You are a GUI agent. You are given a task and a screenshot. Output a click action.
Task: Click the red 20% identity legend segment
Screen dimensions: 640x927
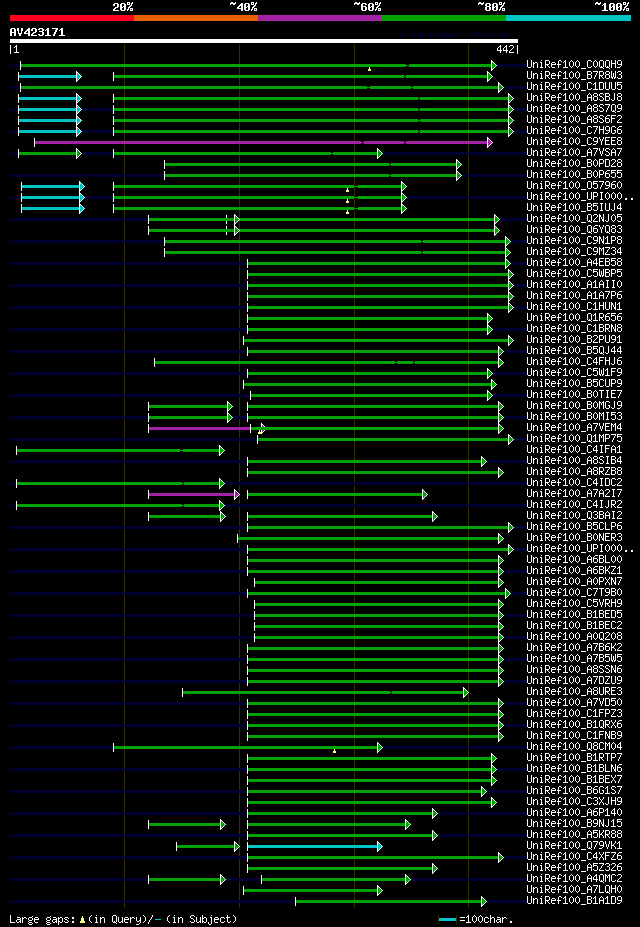[x=72, y=18]
